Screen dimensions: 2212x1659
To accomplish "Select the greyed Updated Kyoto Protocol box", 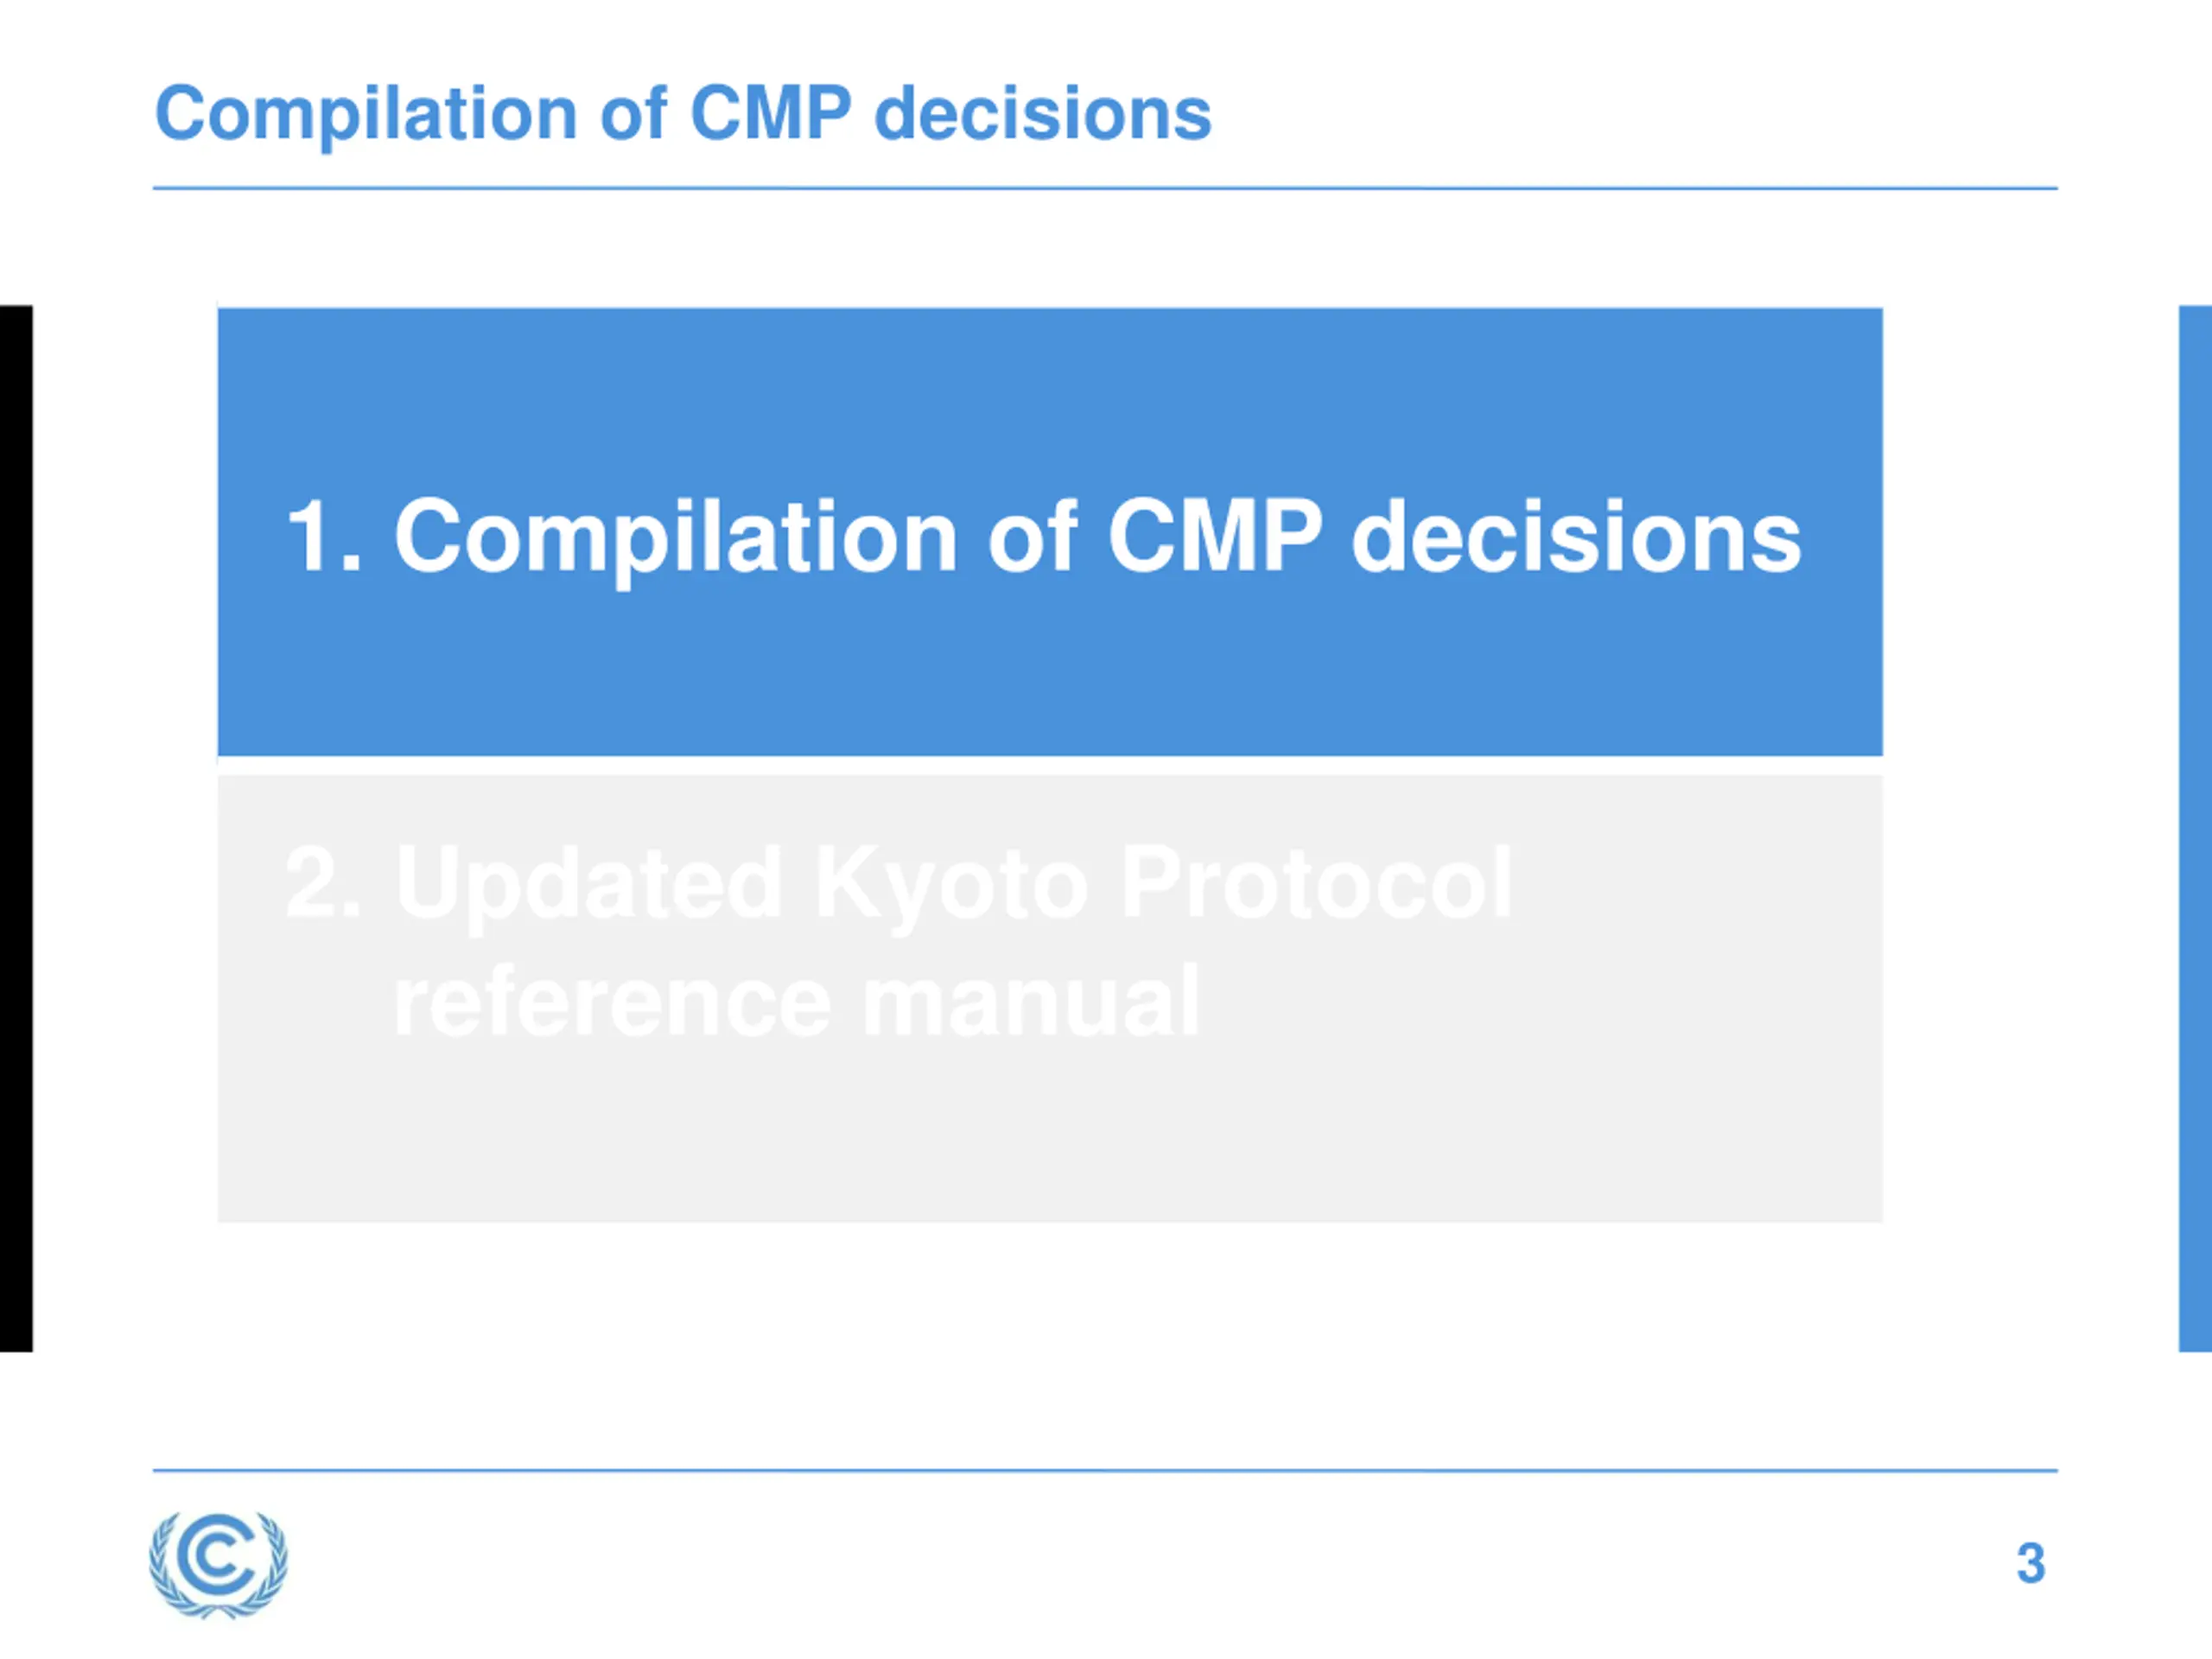I will pos(1050,998).
